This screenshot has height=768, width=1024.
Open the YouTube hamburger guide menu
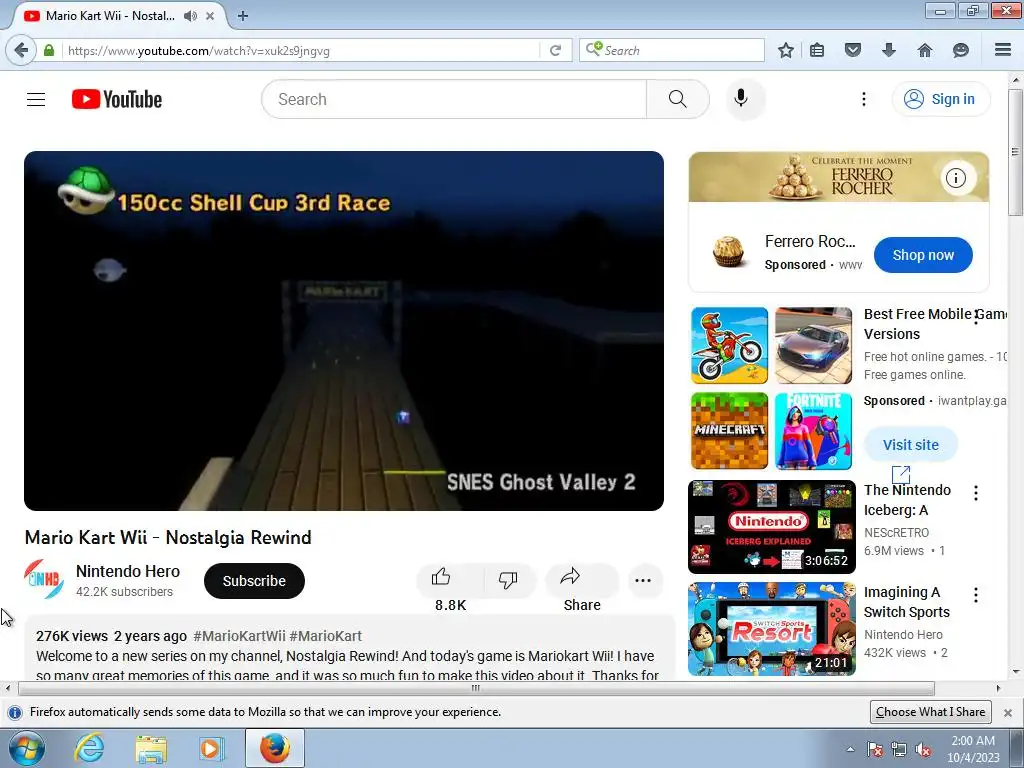point(36,99)
